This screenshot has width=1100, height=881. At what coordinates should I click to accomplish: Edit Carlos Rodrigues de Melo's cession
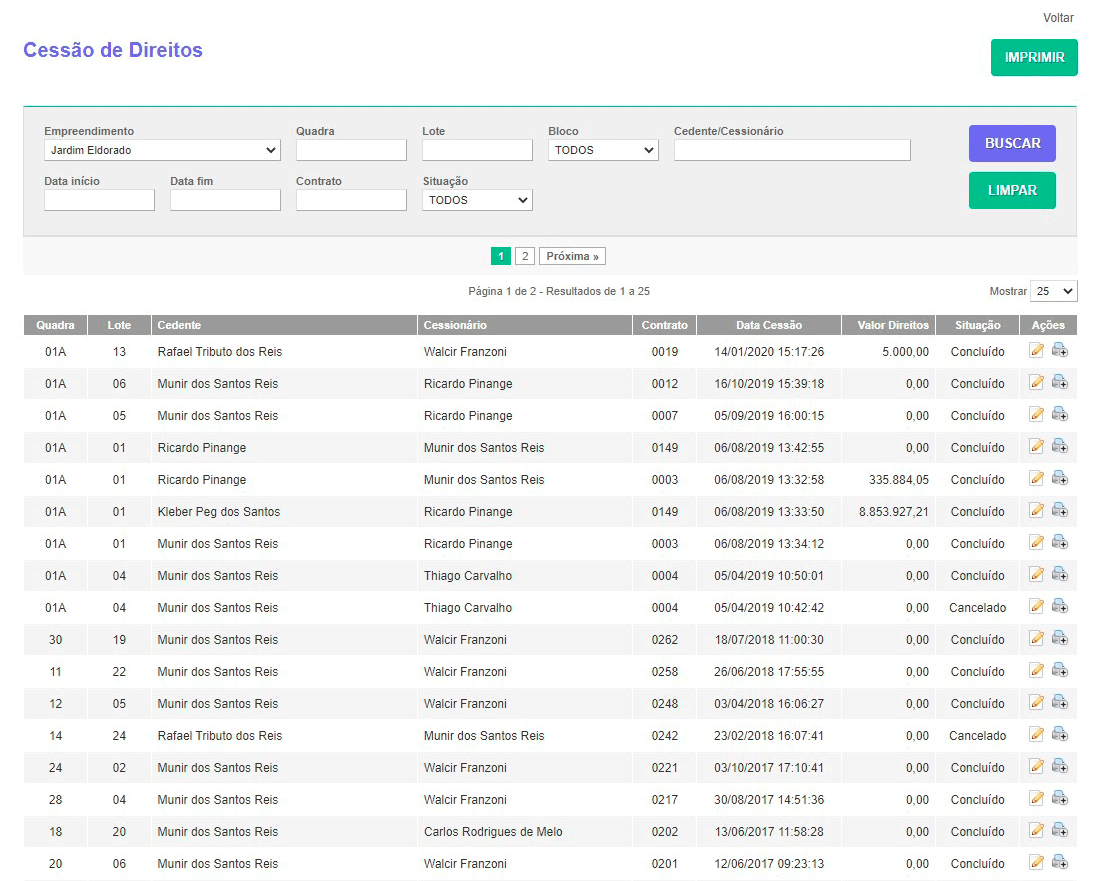(1036, 830)
